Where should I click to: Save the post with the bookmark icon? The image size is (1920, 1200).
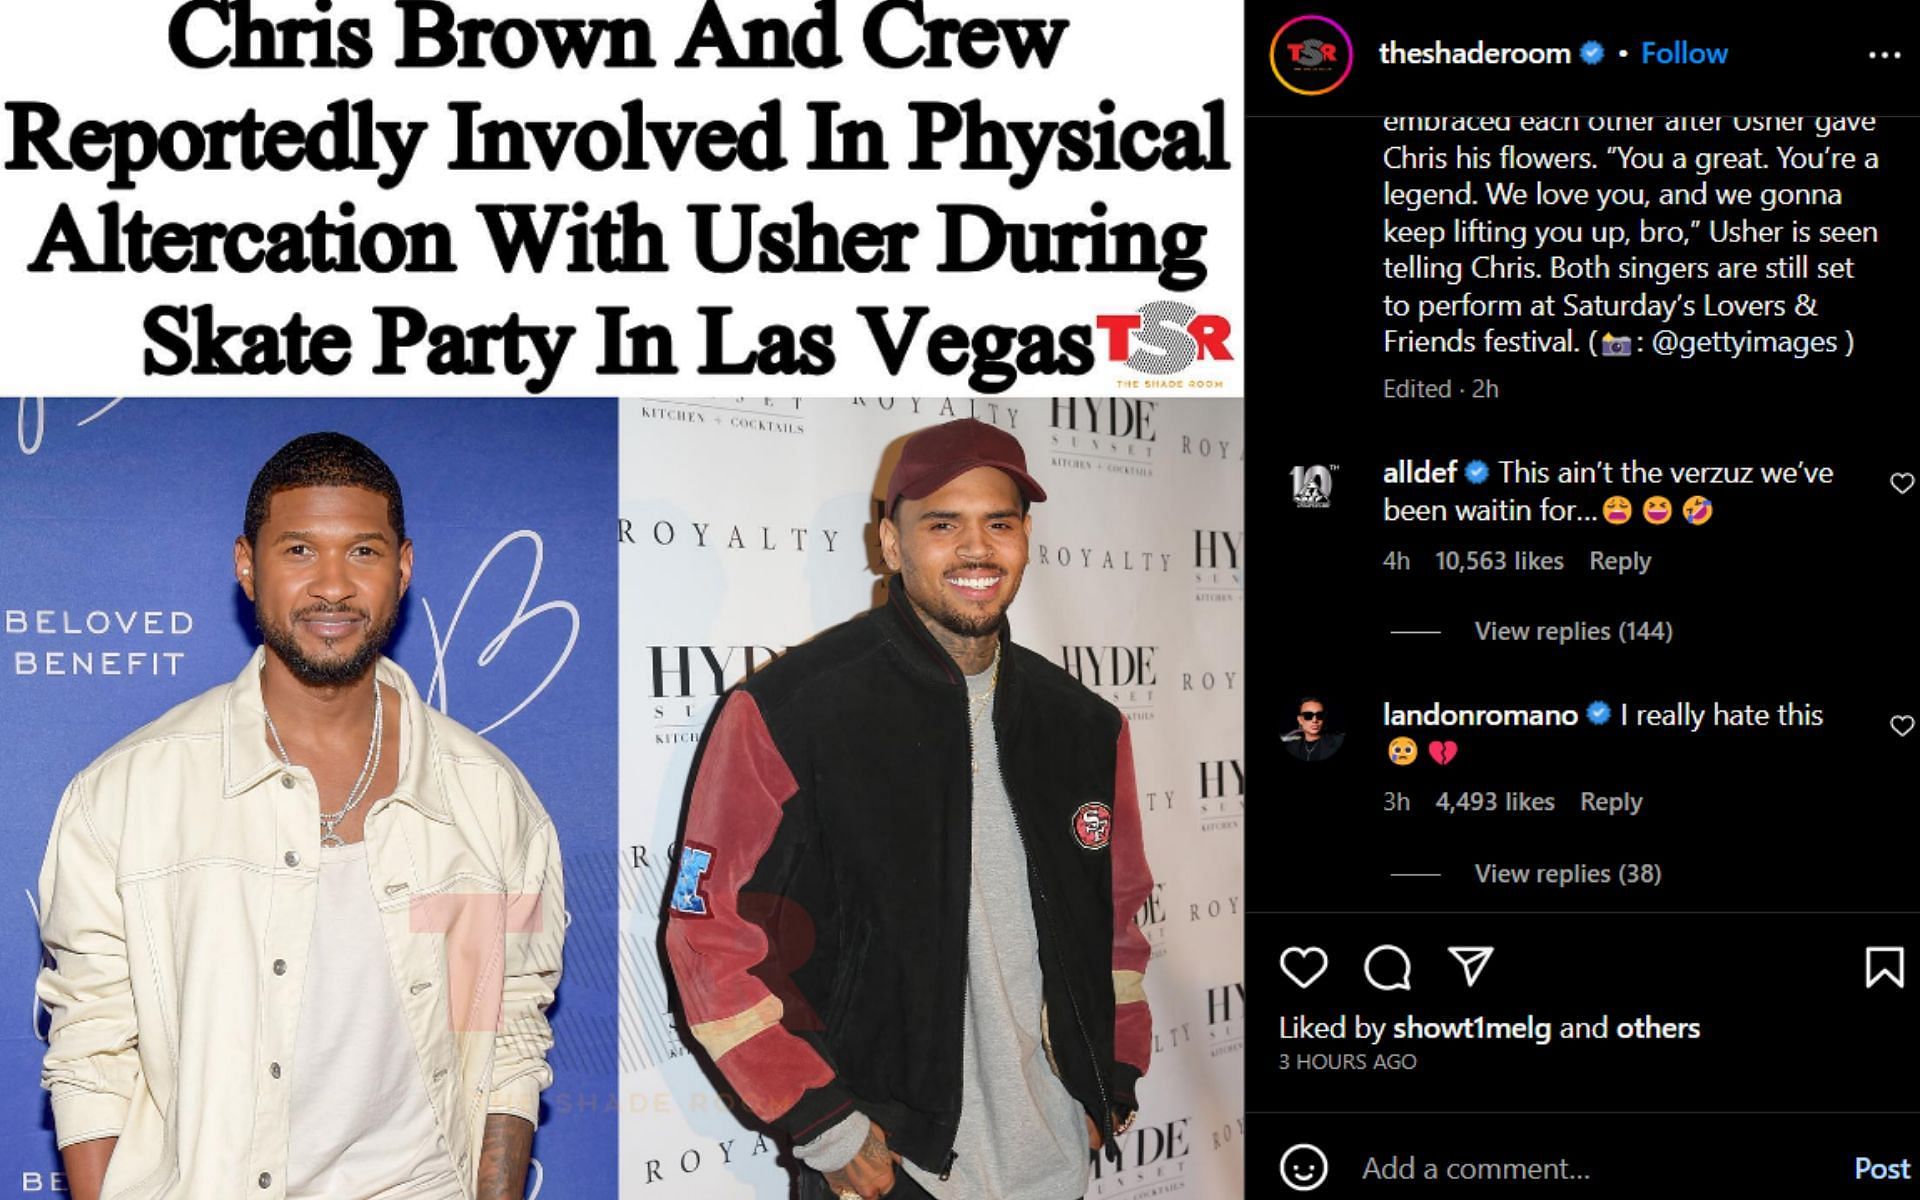click(x=1884, y=967)
